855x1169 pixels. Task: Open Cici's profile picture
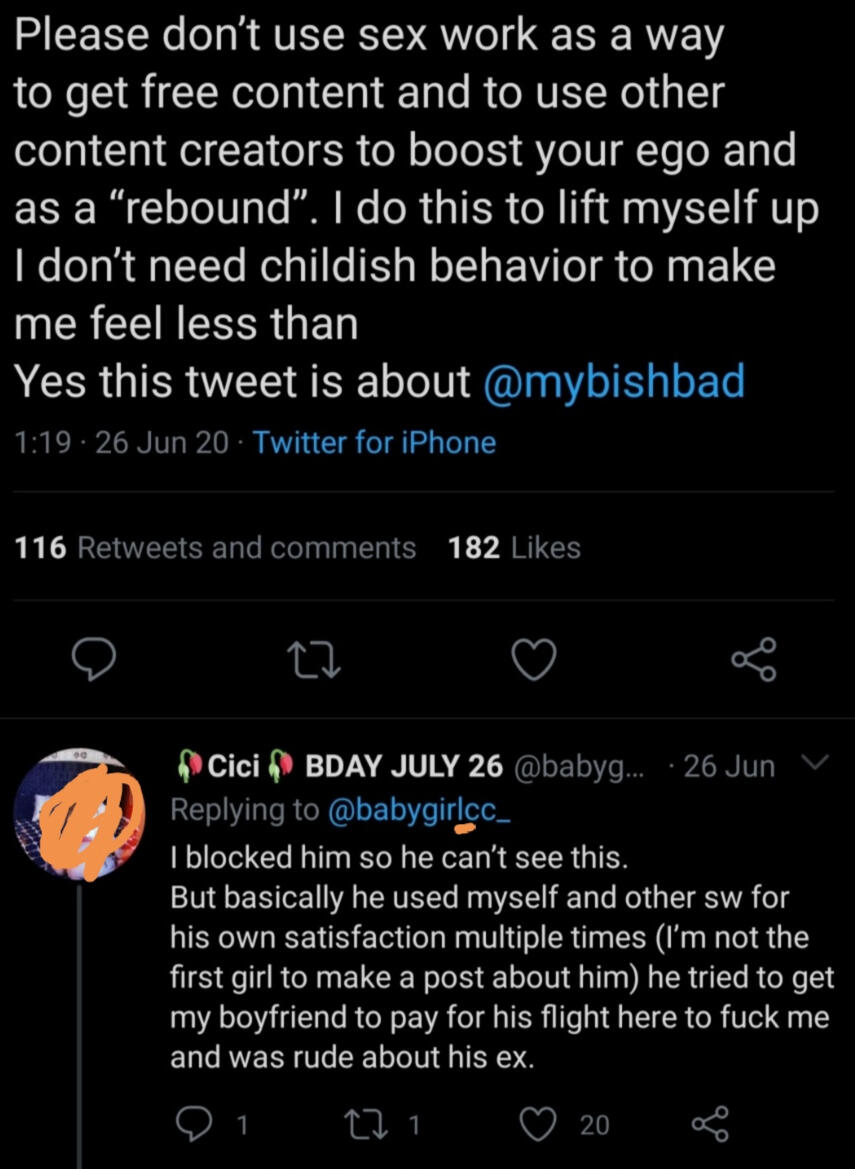pyautogui.click(x=80, y=812)
